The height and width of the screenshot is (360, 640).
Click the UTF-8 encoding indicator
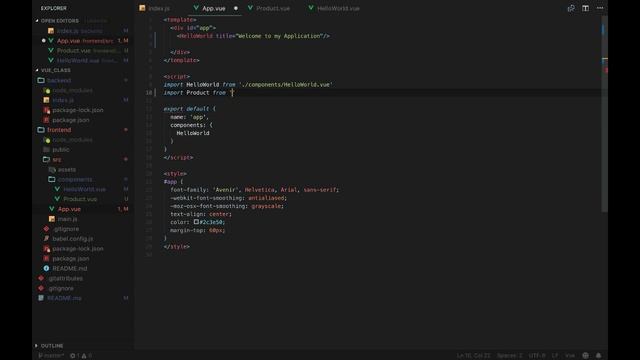click(x=537, y=356)
